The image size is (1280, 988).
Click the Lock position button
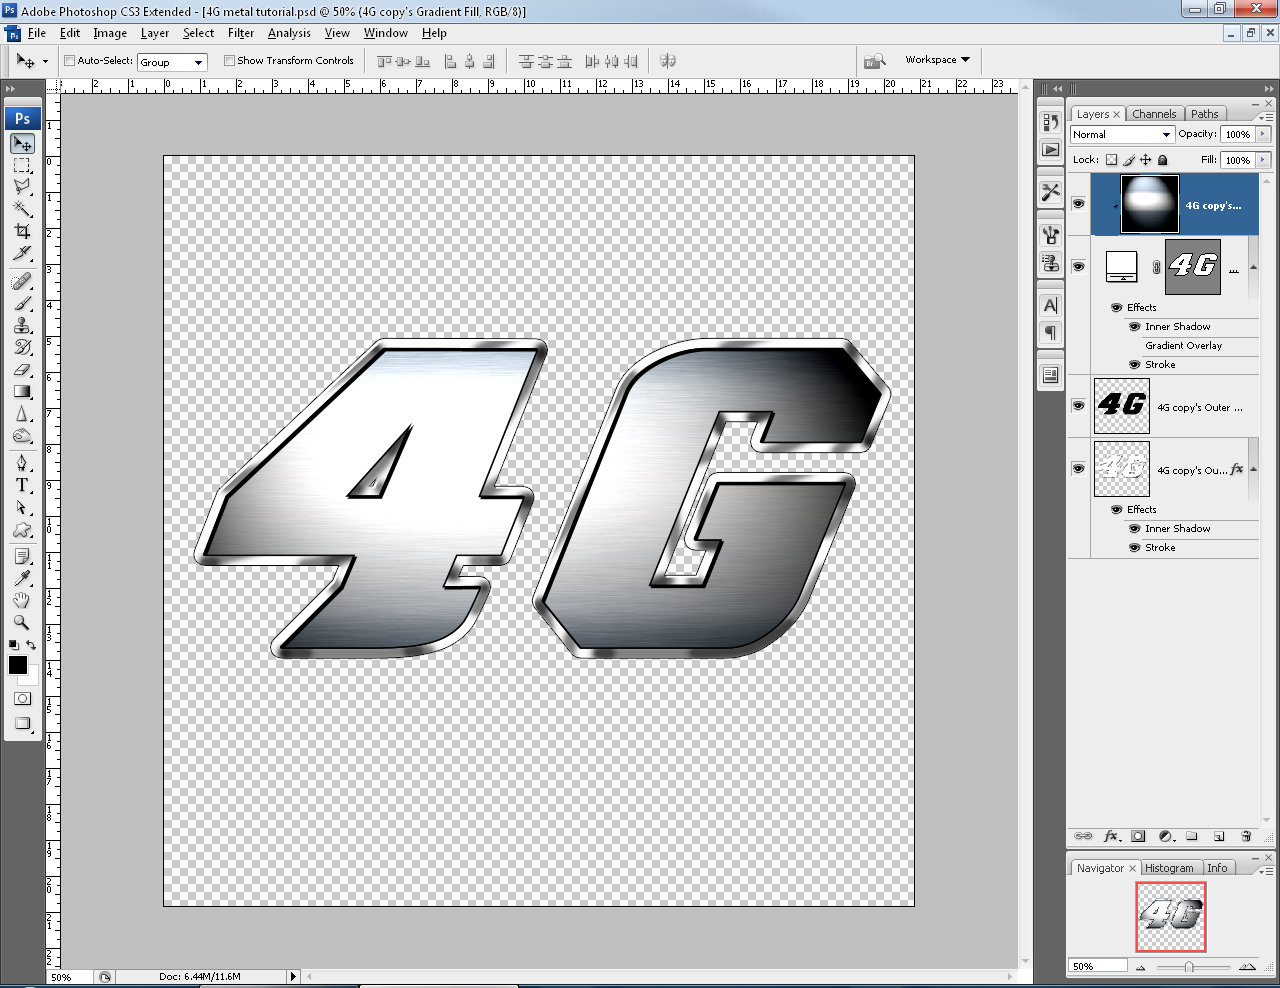point(1146,160)
